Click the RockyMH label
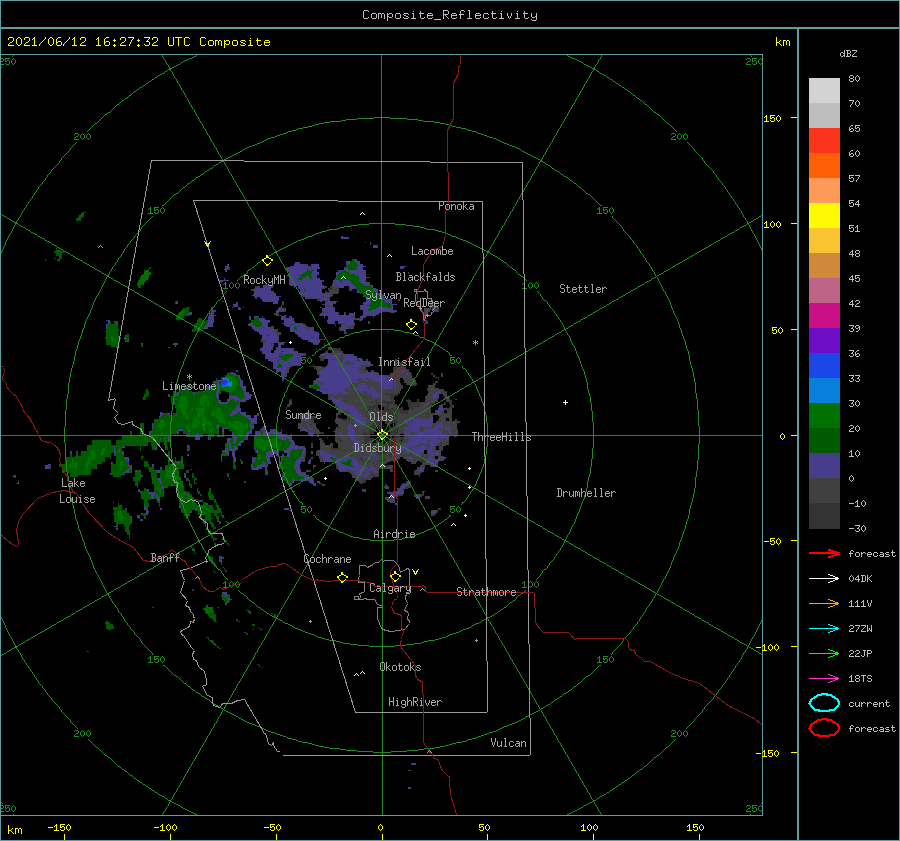The width and height of the screenshot is (900, 841). (x=263, y=280)
